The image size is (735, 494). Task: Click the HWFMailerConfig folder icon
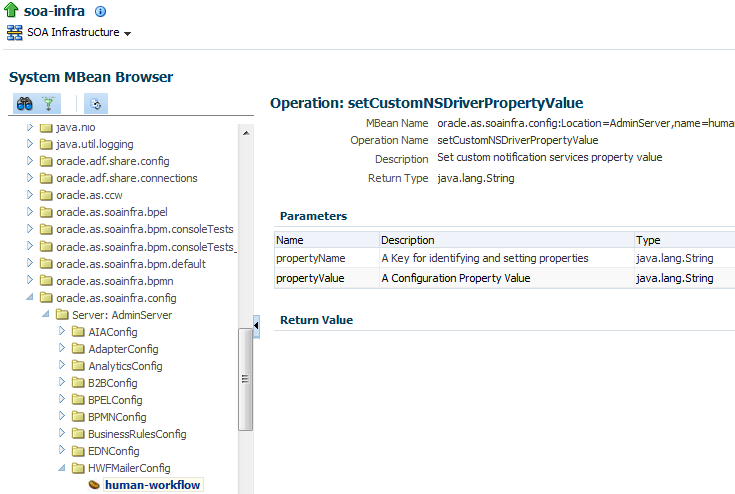coord(78,468)
